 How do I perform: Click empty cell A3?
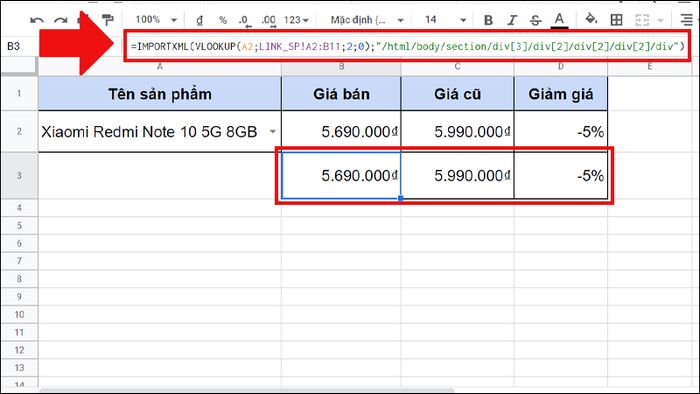(160, 175)
